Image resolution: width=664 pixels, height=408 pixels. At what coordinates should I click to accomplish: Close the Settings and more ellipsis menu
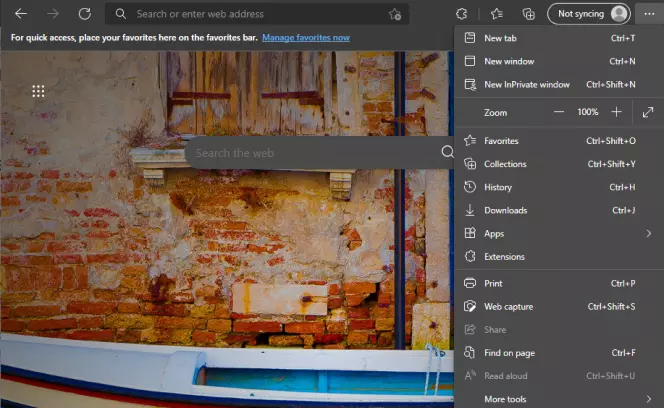pos(649,14)
